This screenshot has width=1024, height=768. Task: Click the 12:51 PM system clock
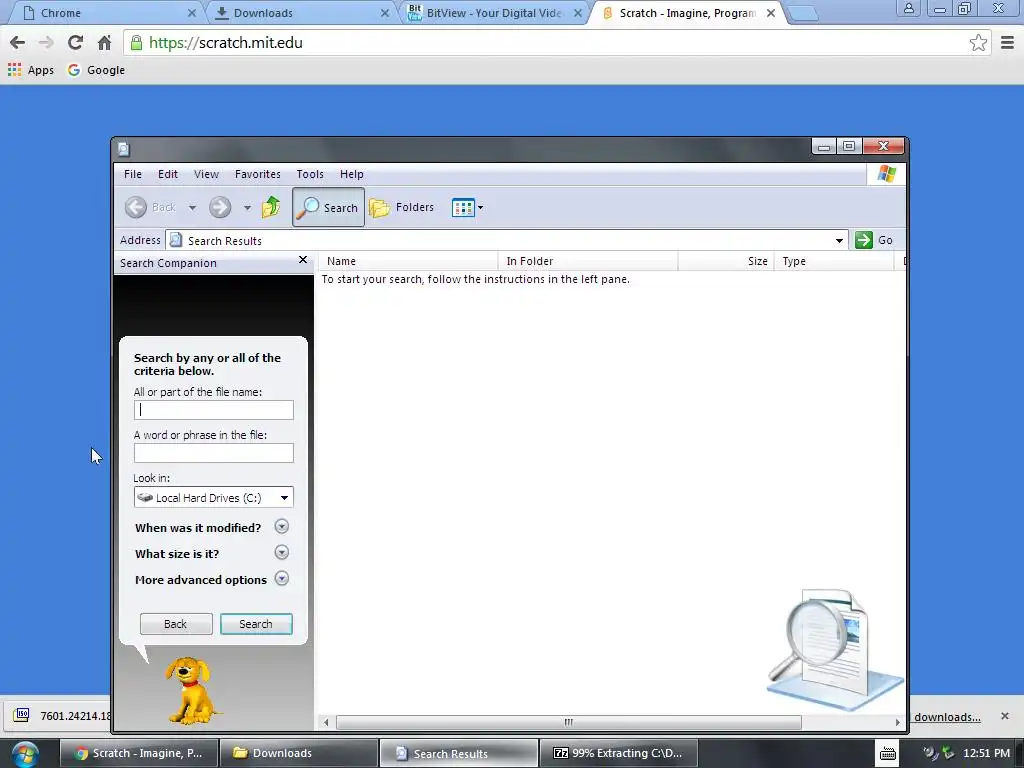point(986,753)
